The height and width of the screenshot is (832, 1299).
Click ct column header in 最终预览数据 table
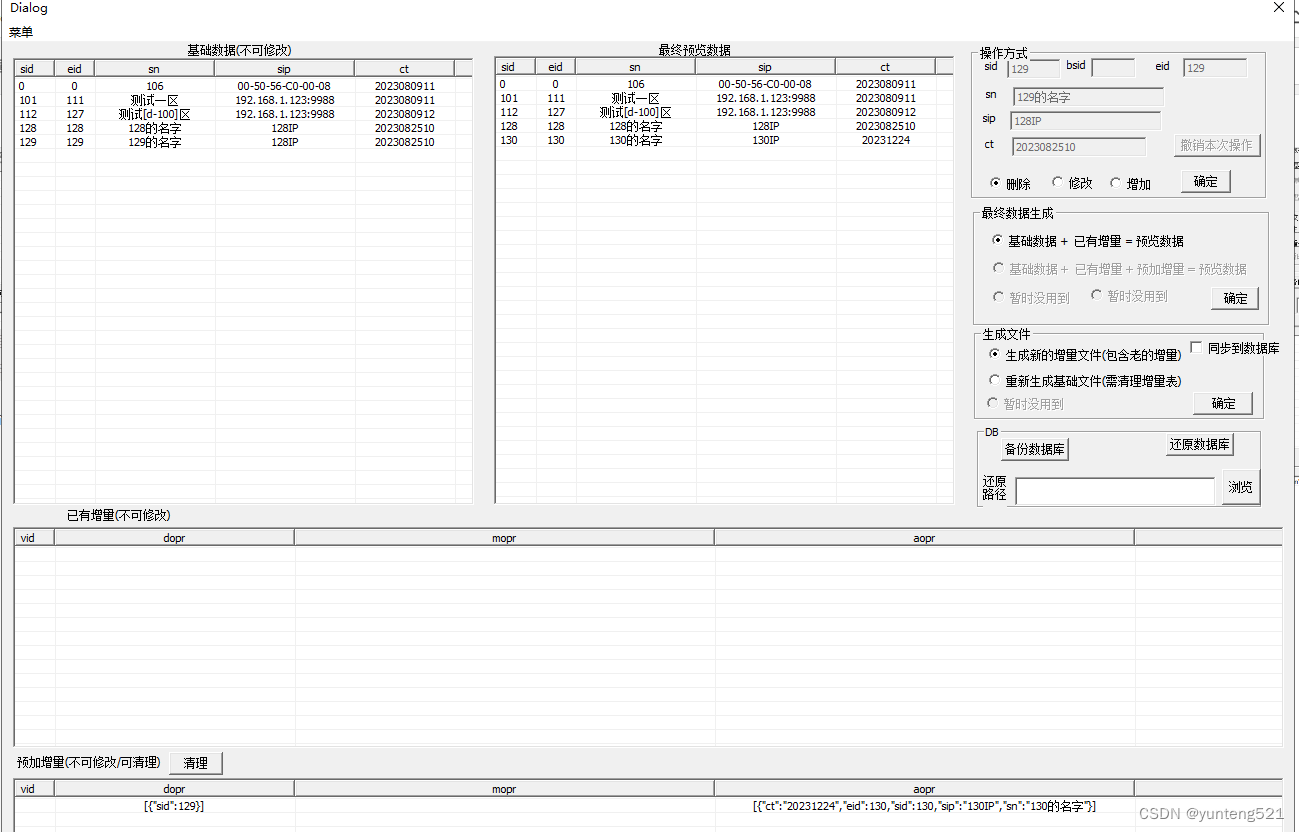(885, 67)
